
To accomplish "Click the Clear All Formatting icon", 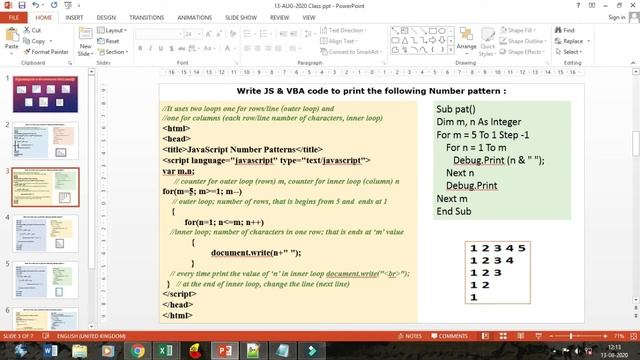I will [233, 34].
